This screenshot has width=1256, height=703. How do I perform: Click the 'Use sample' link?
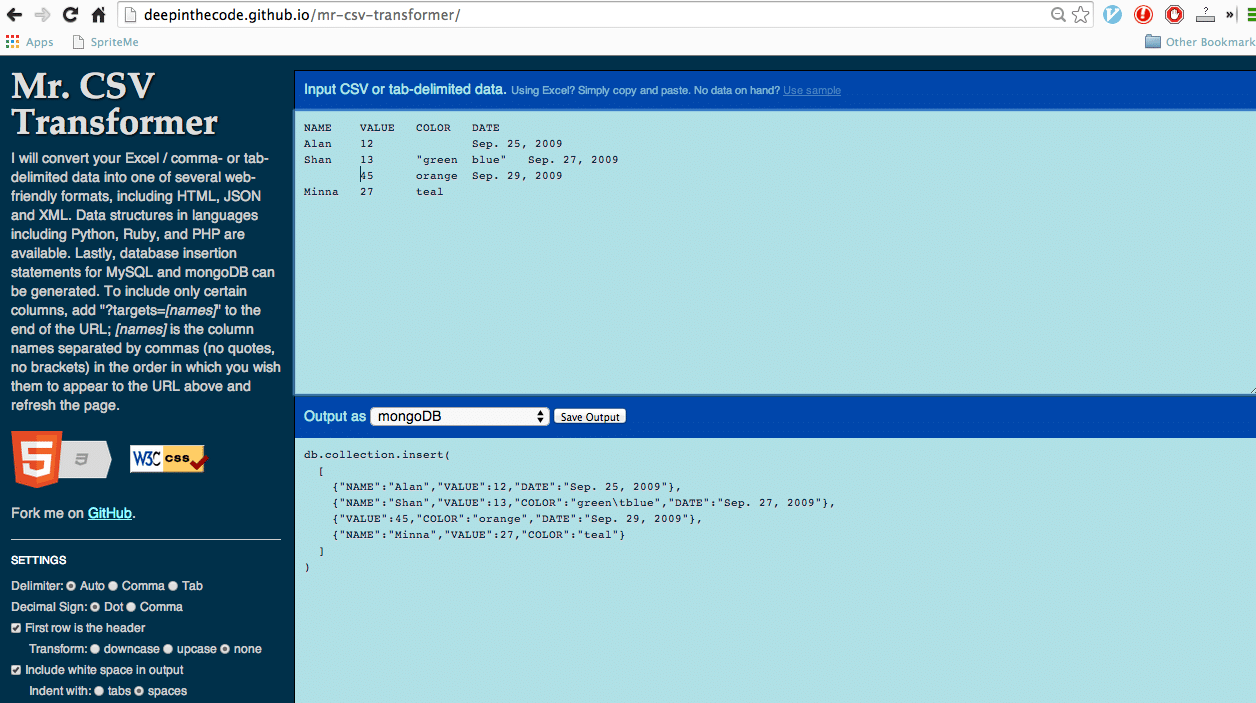(811, 90)
